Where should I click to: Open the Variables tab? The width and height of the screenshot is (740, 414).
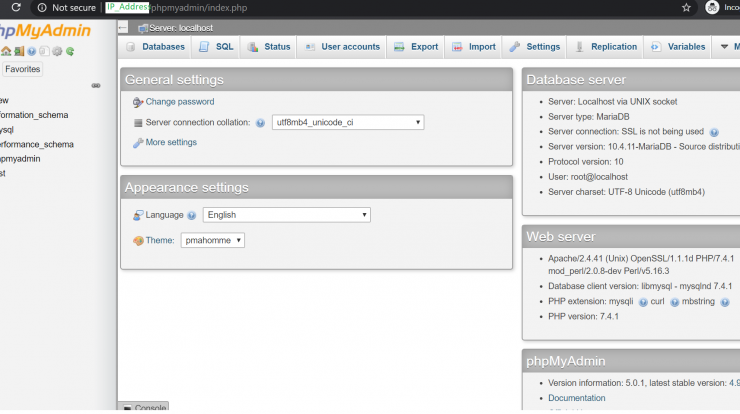pos(678,47)
